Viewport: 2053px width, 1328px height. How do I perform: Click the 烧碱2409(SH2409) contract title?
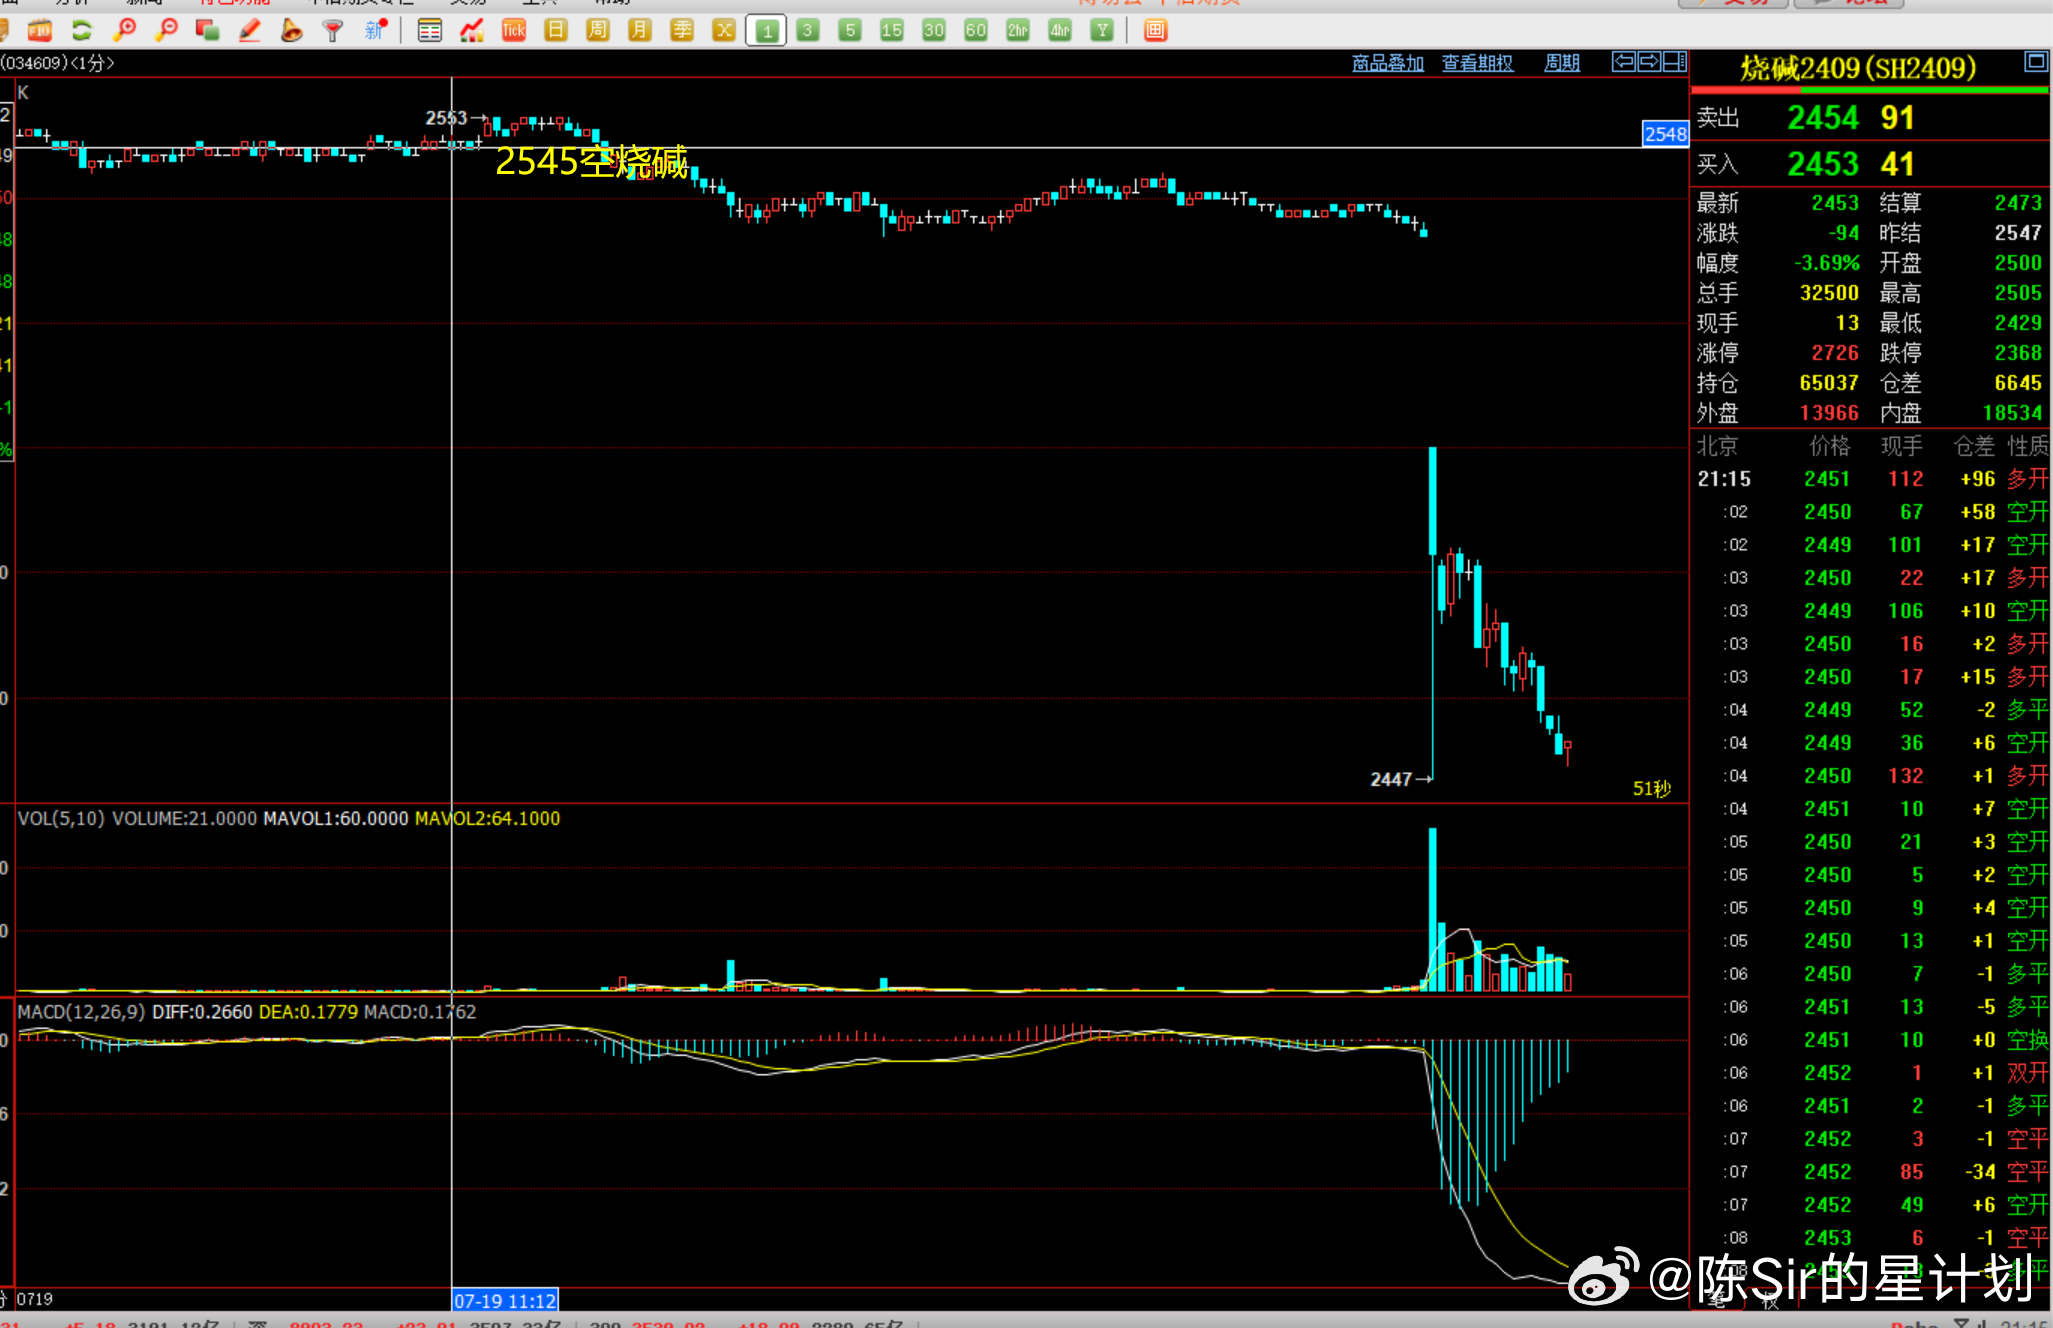pos(1858,68)
